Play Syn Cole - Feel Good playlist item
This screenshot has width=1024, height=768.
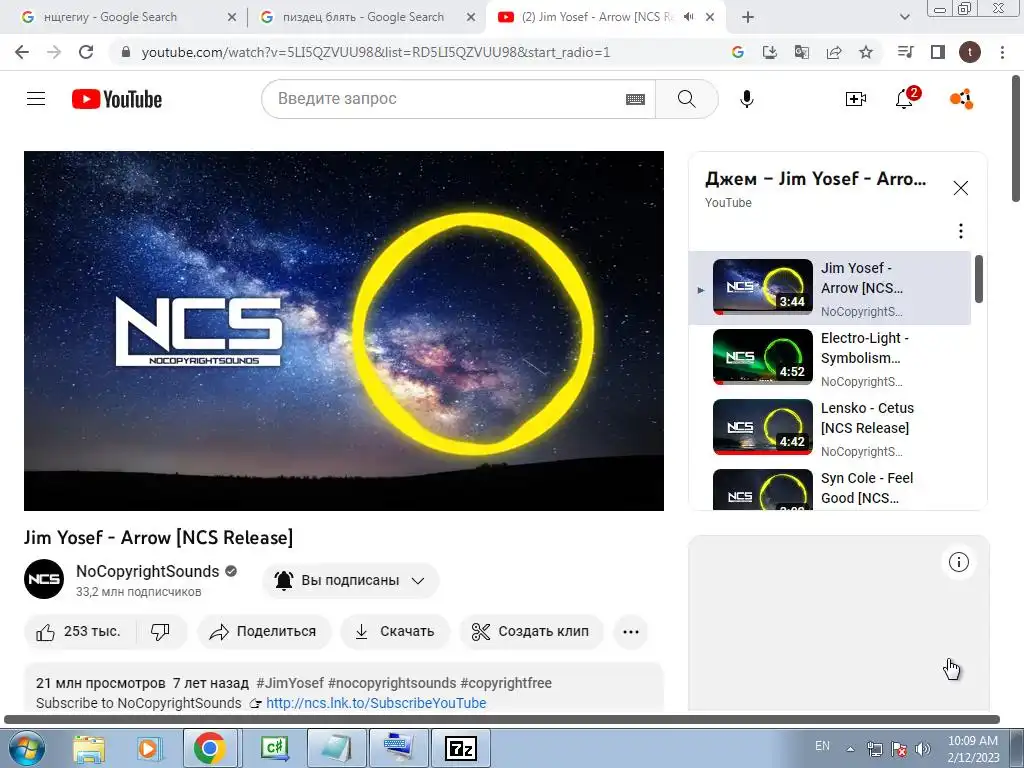point(829,488)
